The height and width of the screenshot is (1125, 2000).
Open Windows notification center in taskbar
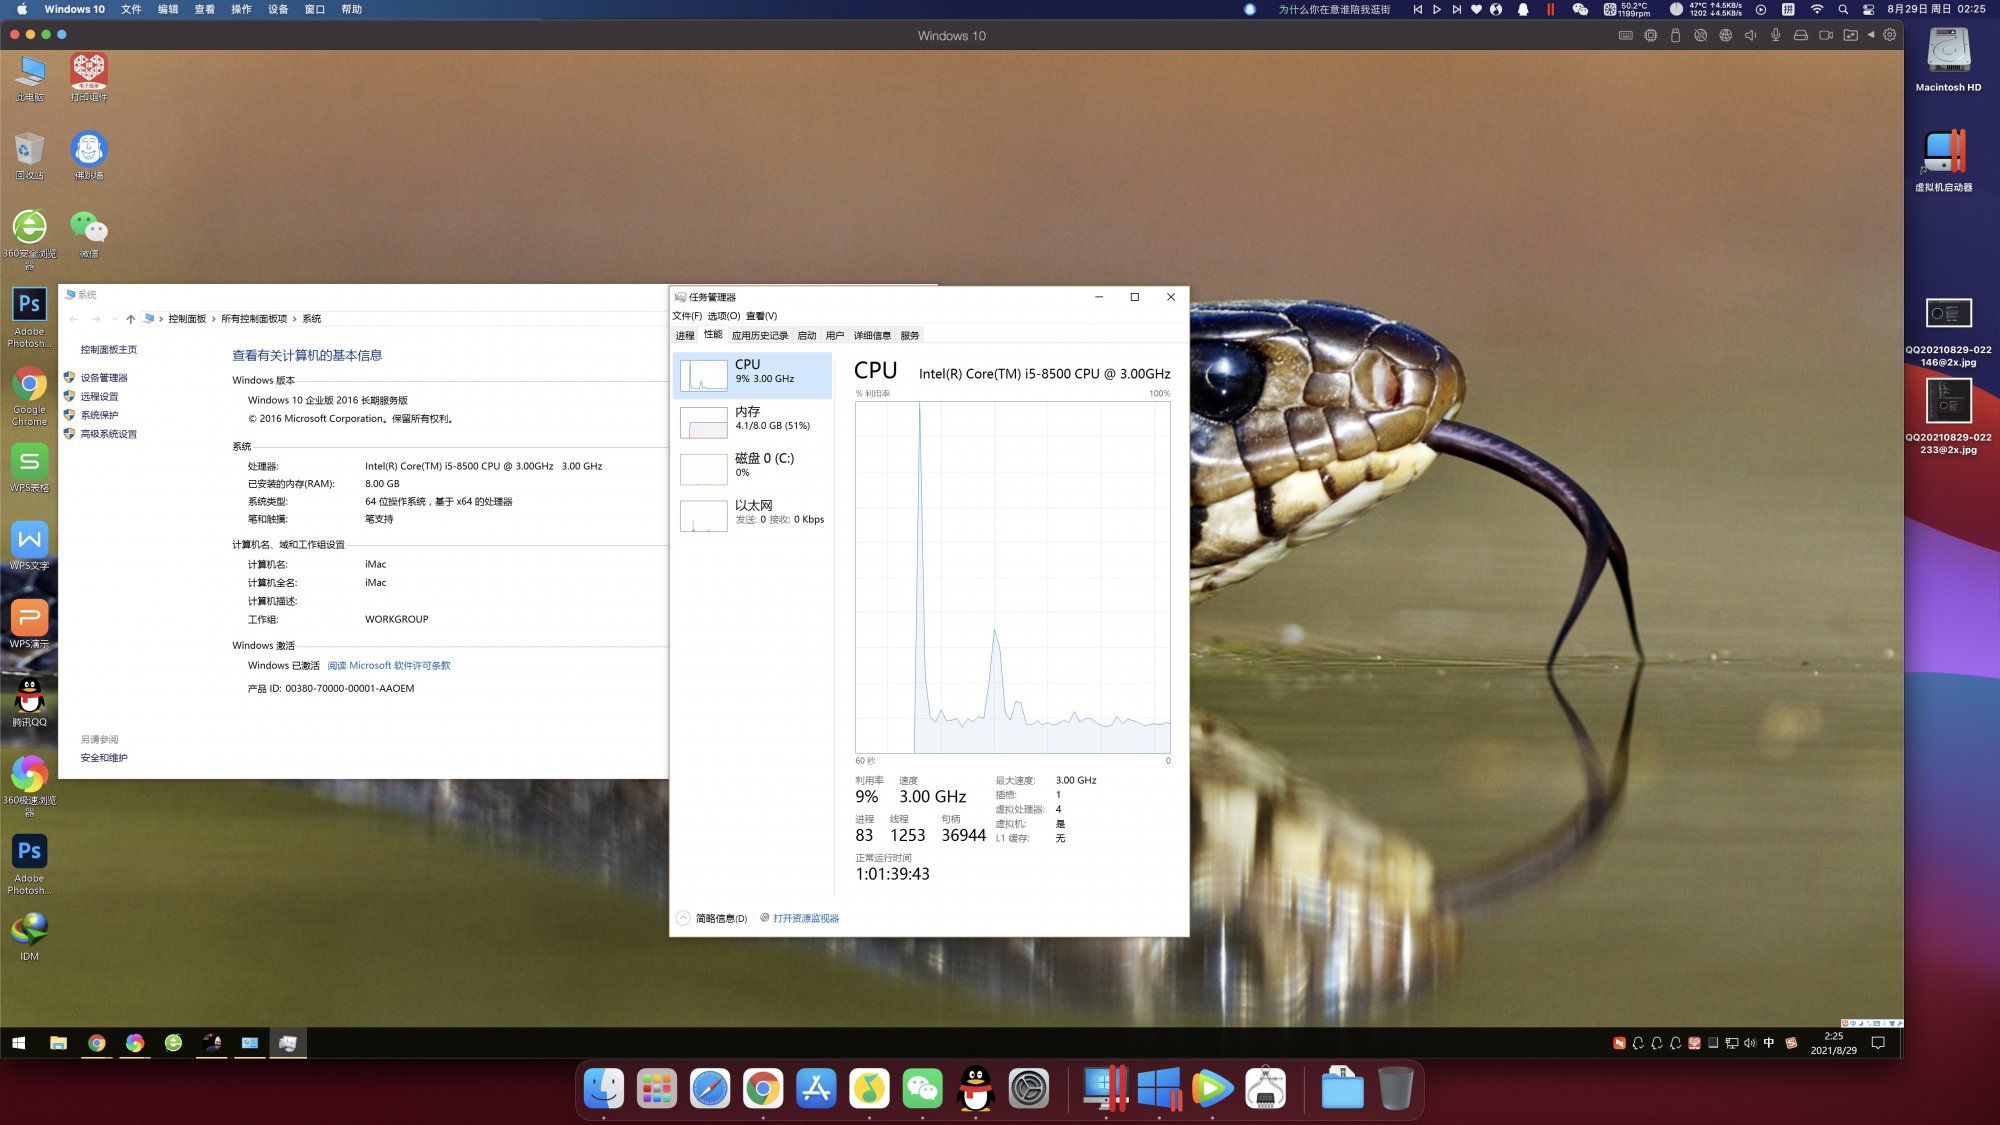[x=1878, y=1043]
